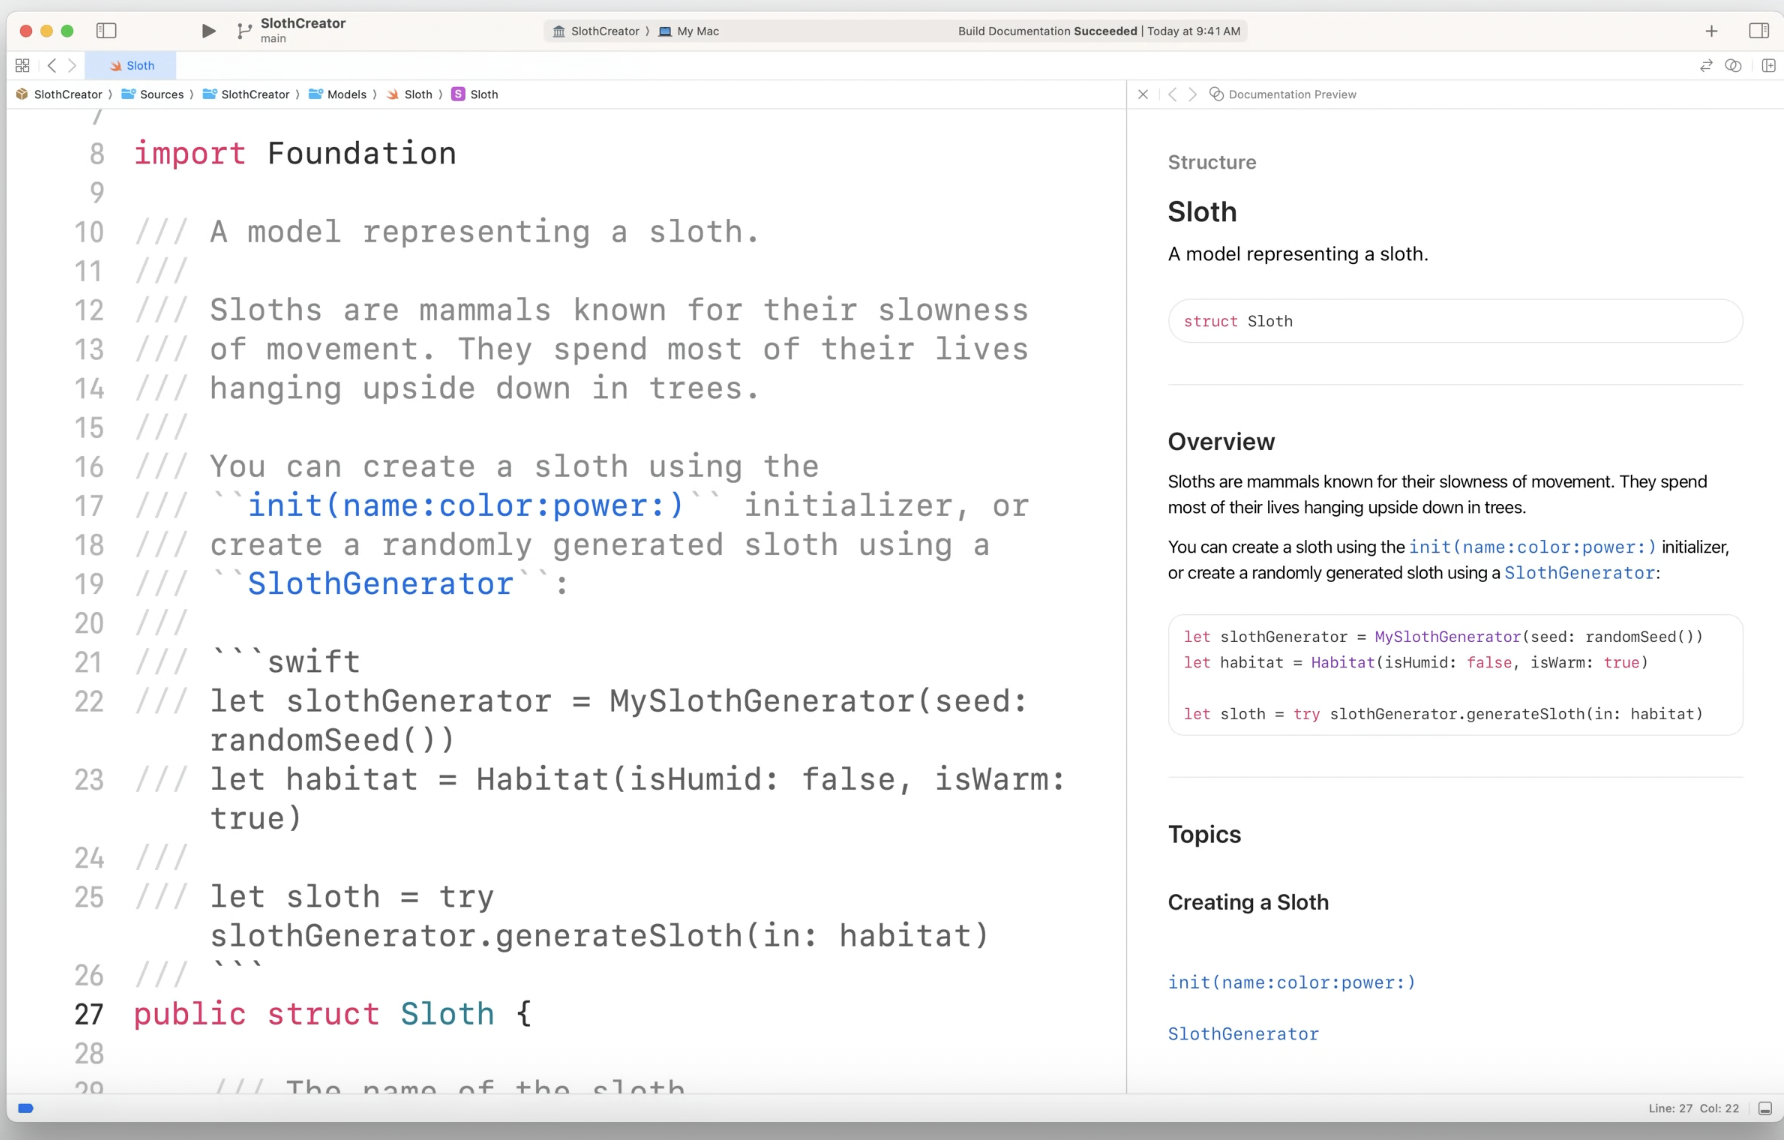
Task: Close the Documentation Preview pane
Action: 1143,94
